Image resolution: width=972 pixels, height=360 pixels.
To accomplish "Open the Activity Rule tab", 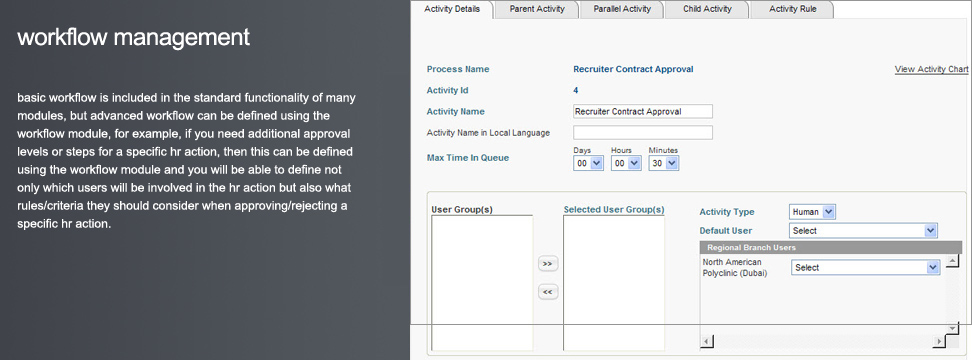I will coord(792,9).
